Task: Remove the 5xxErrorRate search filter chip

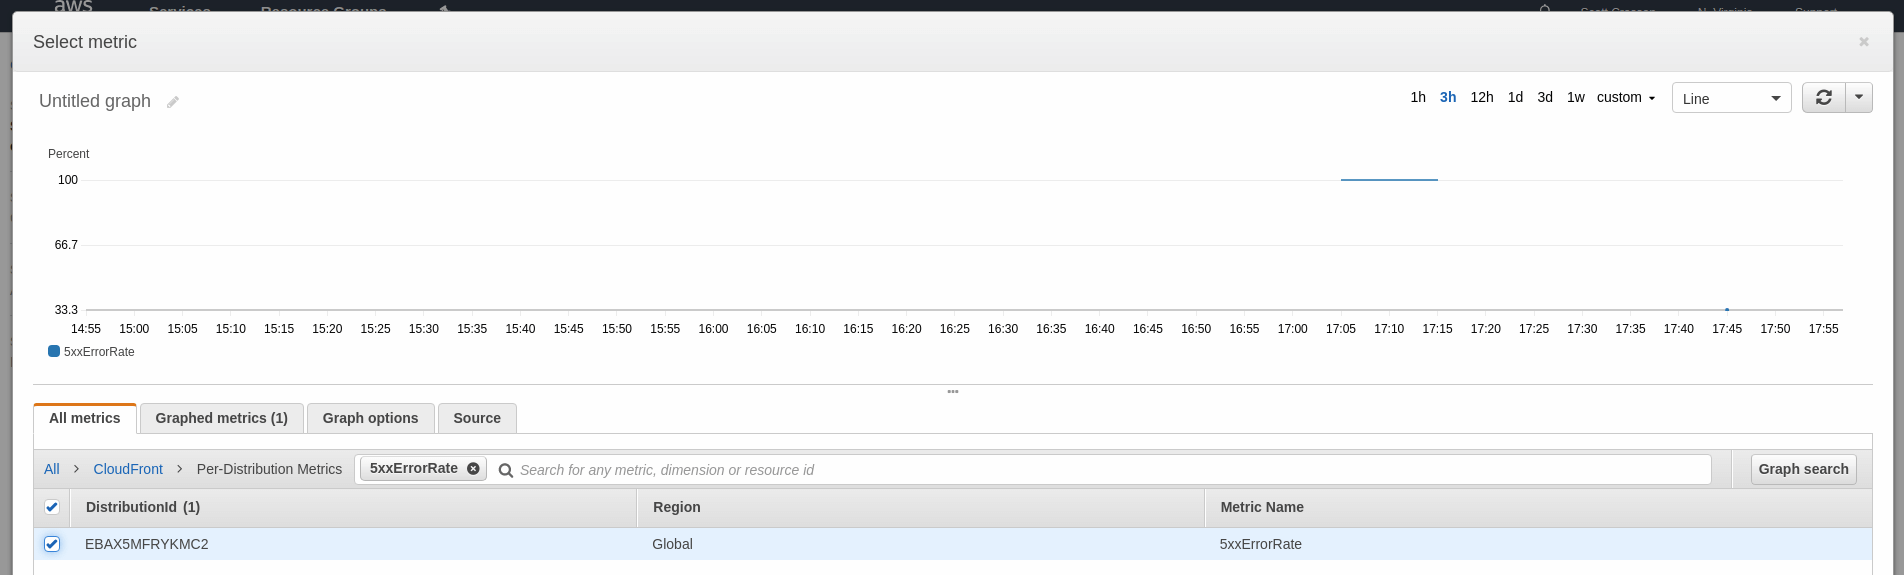Action: pyautogui.click(x=473, y=468)
